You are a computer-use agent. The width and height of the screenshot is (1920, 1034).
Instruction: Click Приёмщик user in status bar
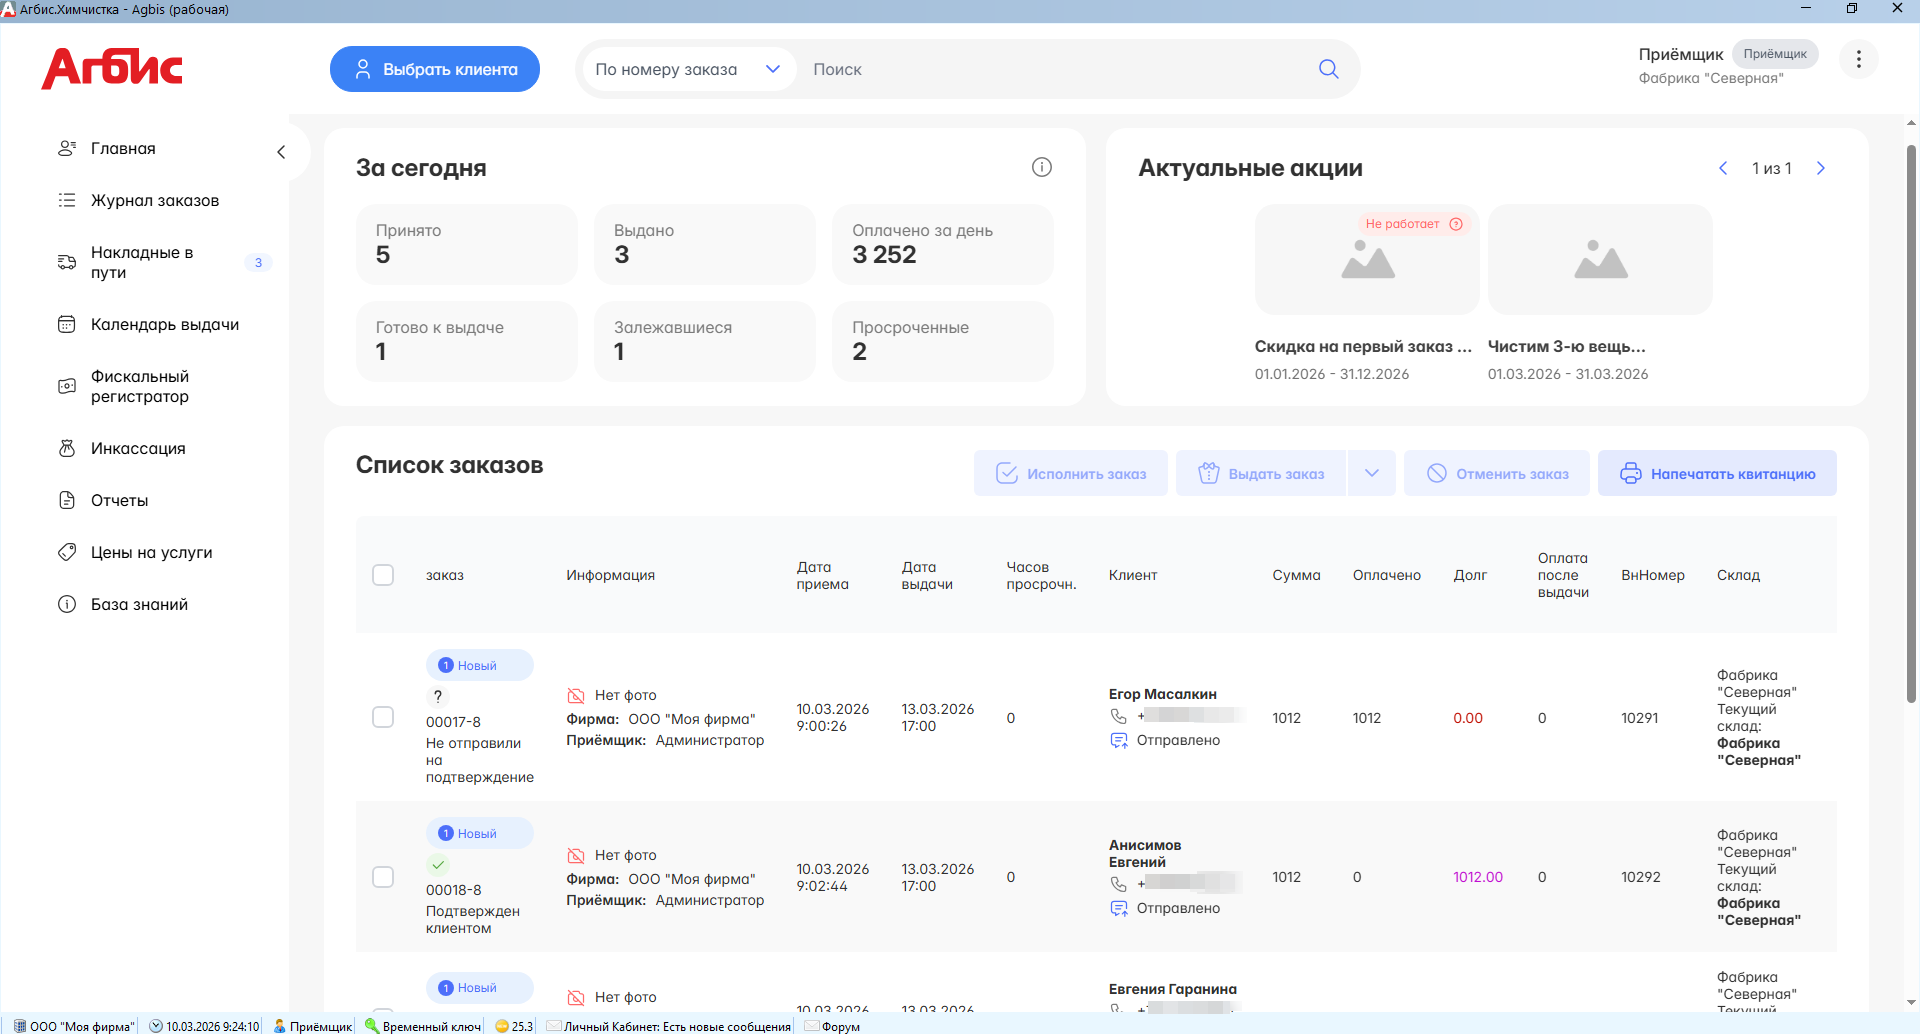[312, 1026]
